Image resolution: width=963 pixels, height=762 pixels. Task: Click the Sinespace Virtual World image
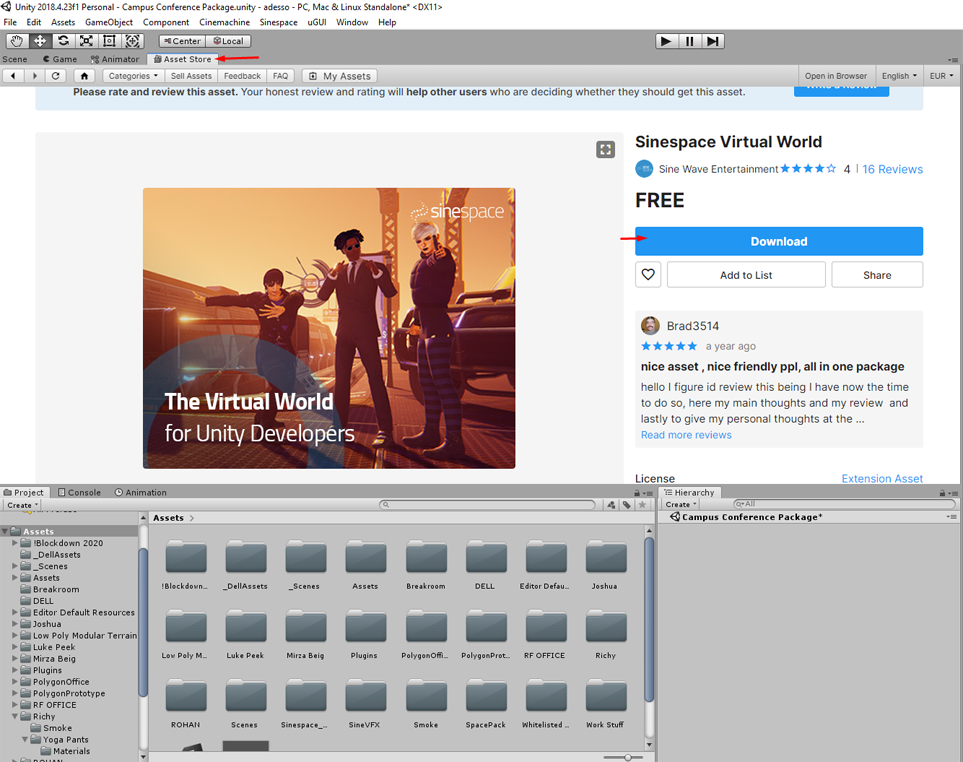pyautogui.click(x=329, y=328)
